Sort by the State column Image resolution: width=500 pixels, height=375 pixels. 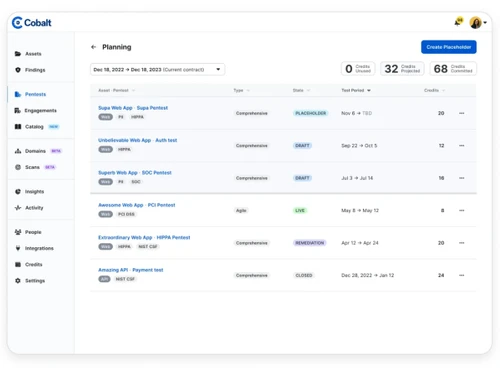(301, 90)
